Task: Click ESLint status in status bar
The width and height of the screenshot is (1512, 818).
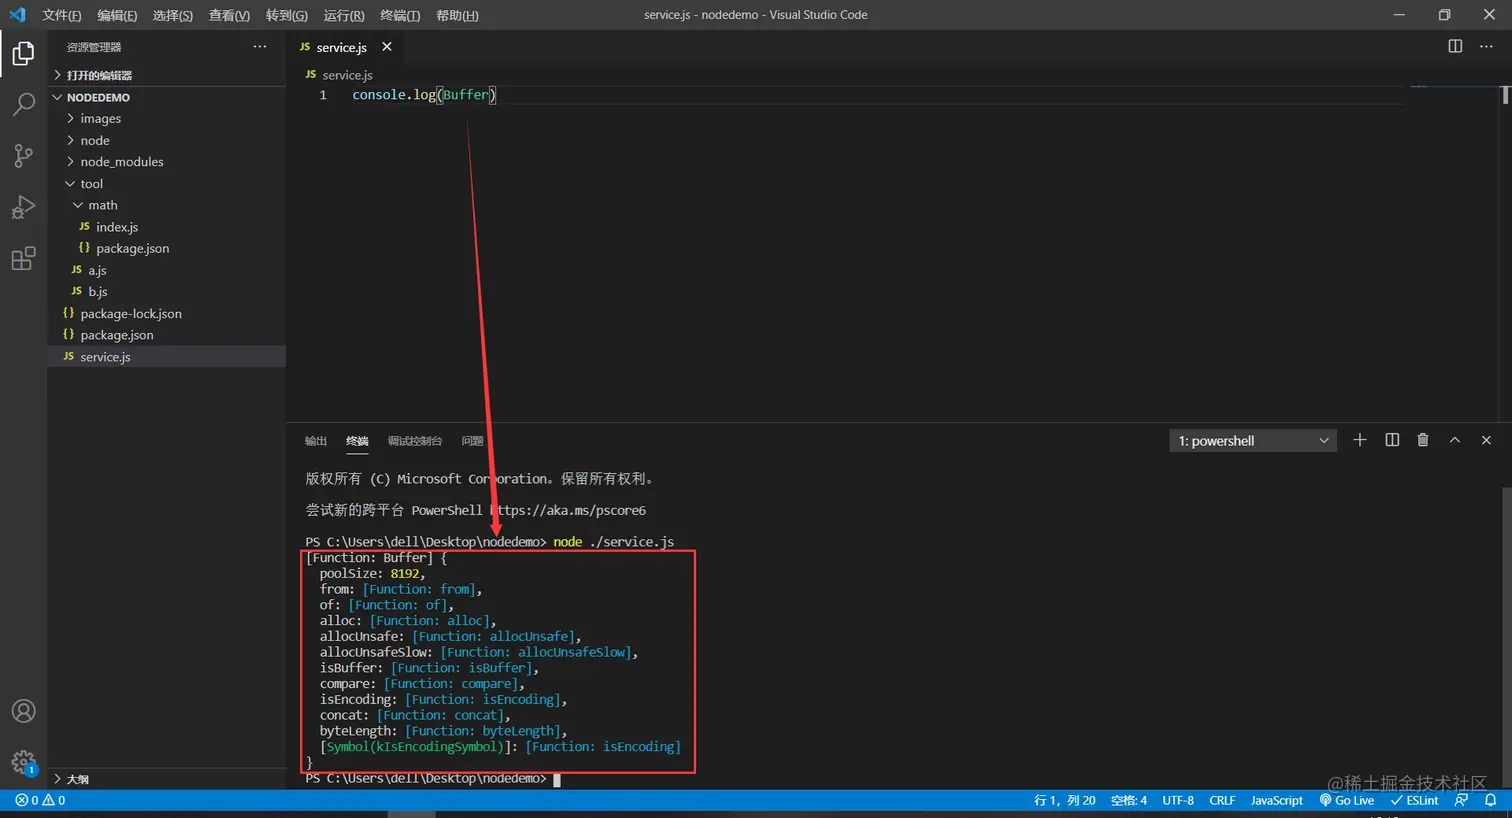Action: pos(1414,801)
